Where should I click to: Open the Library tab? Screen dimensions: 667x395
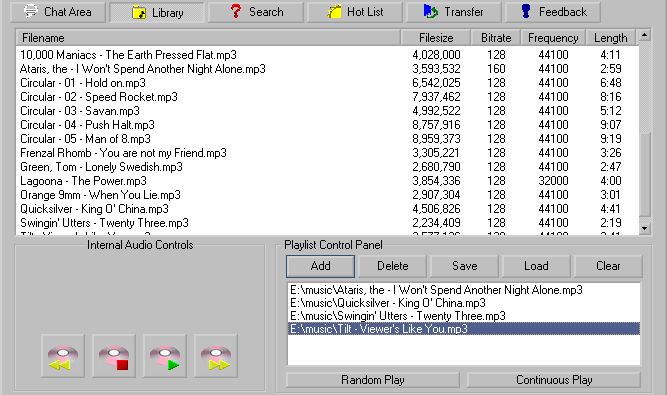pos(157,12)
